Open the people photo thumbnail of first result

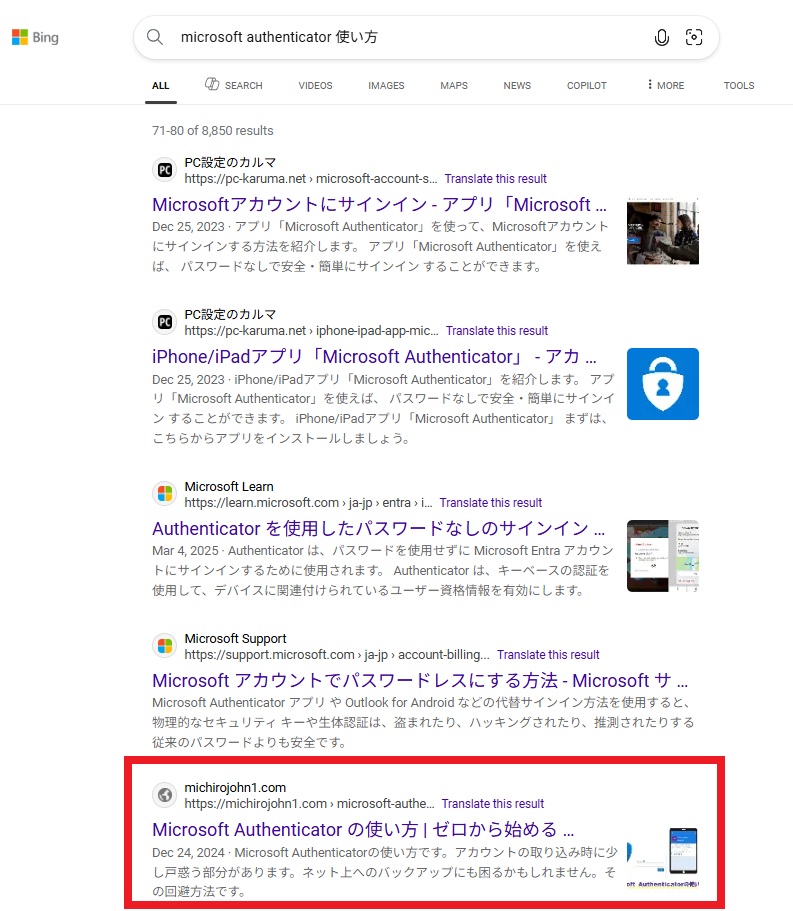pyautogui.click(x=663, y=231)
